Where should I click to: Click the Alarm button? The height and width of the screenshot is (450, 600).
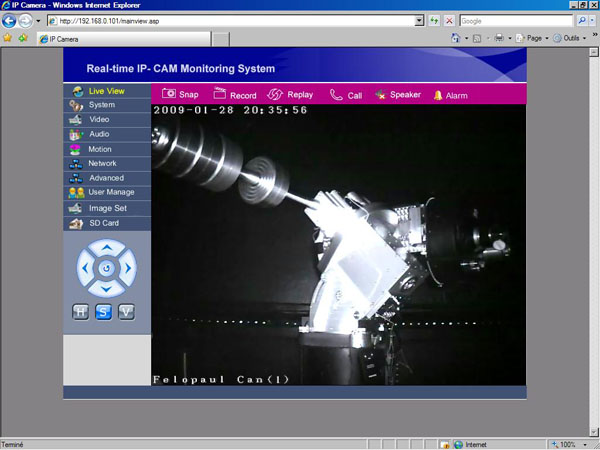(450, 95)
